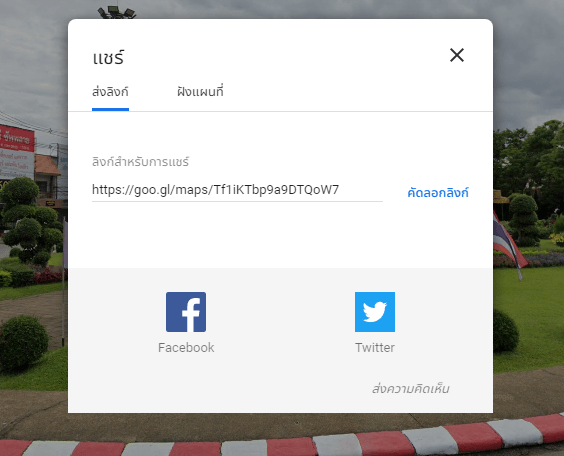Click the Thai flag behind the dialog
This screenshot has width=564, height=456.
509,243
